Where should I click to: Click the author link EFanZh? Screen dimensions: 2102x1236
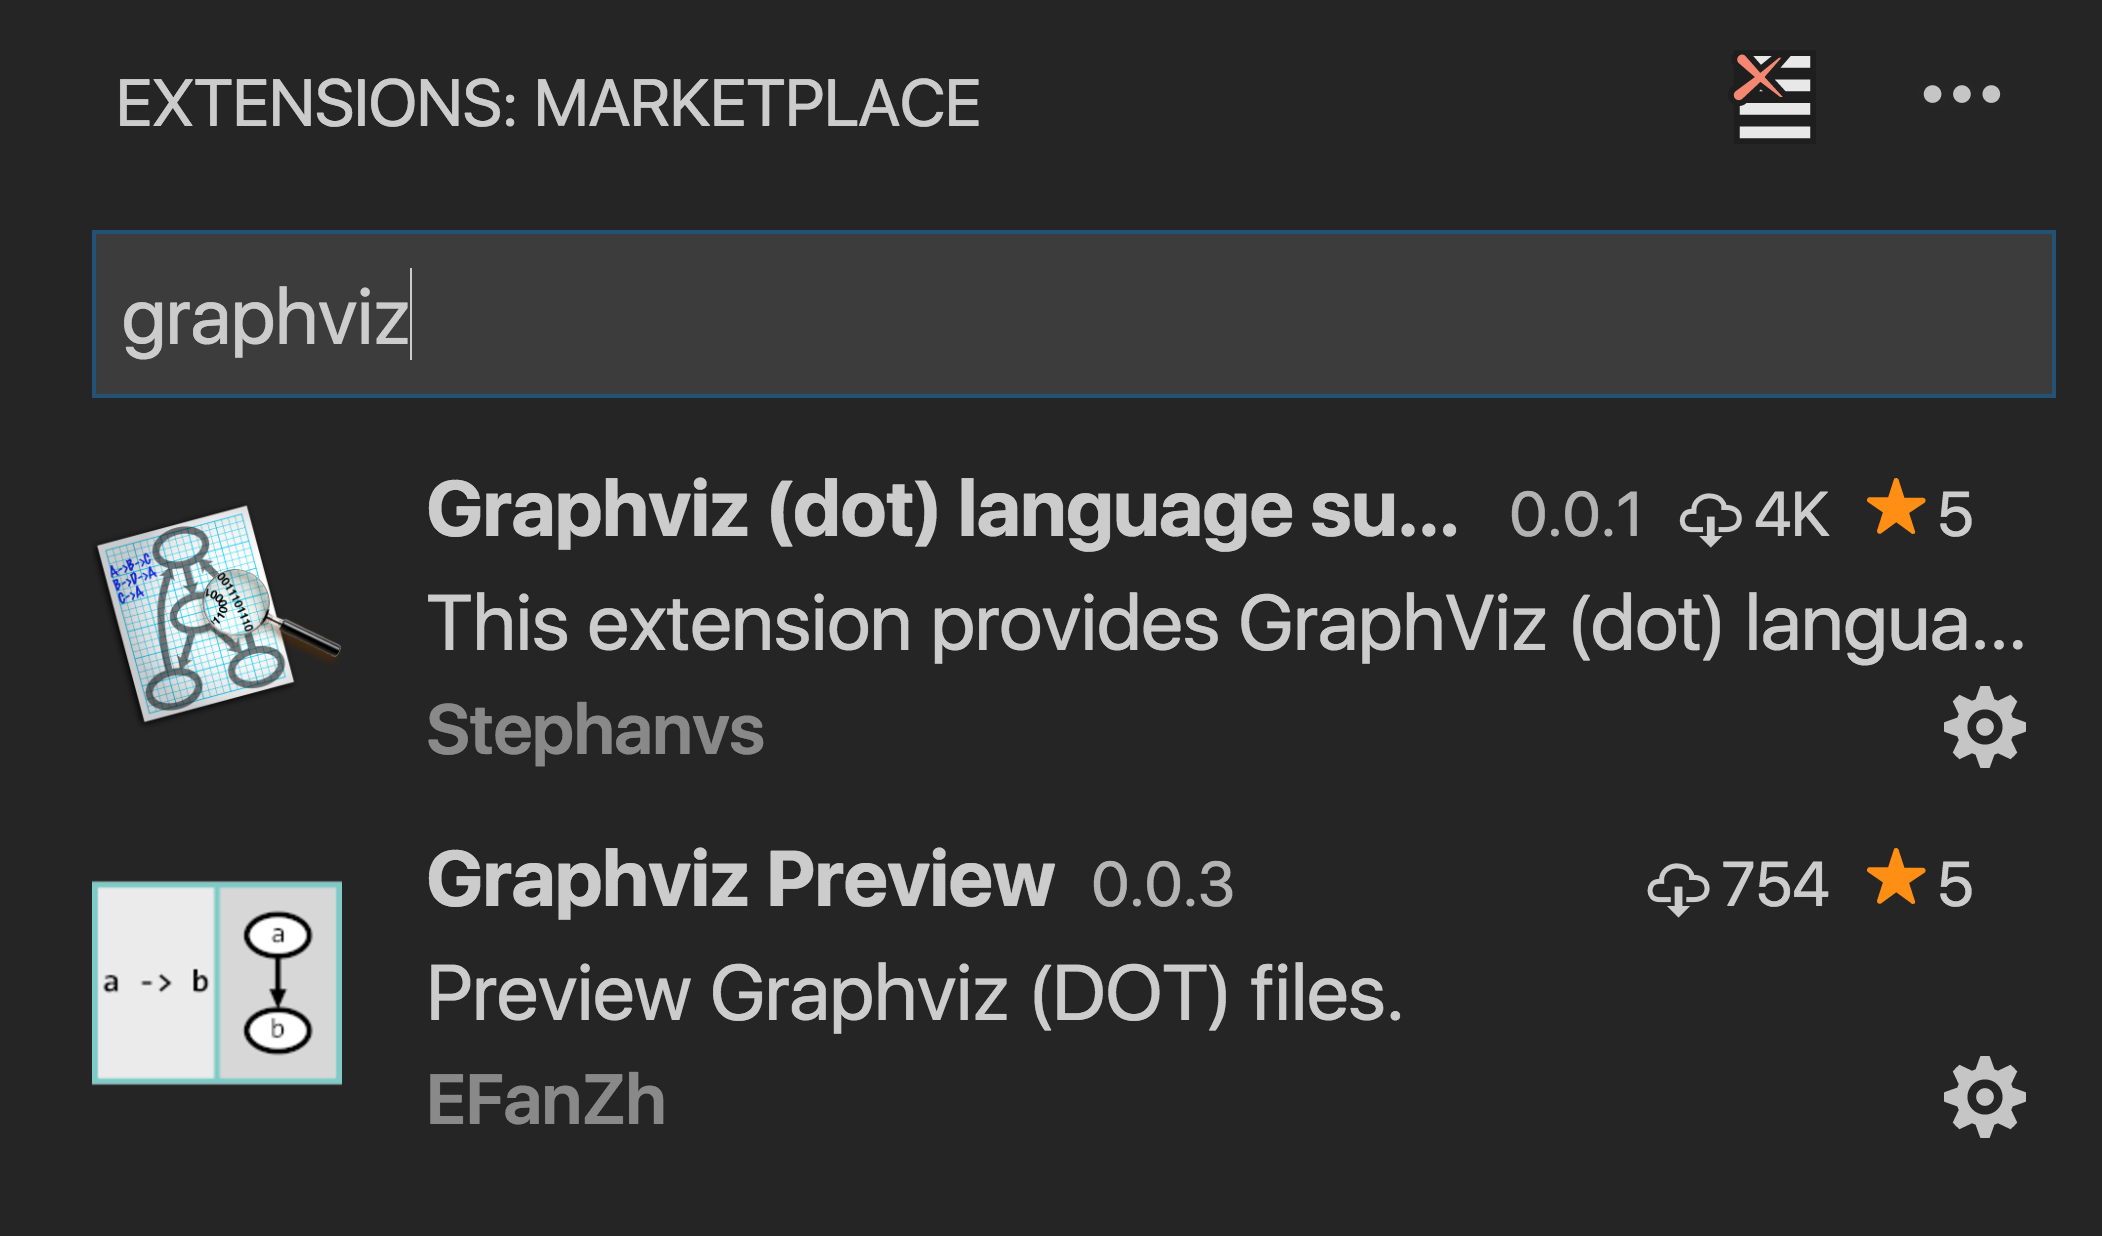pos(548,1100)
